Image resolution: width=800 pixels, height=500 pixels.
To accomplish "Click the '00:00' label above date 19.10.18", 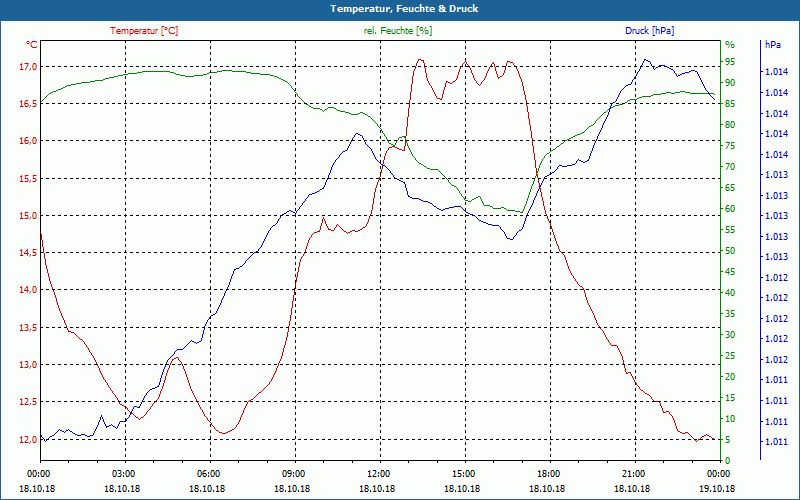I will click(718, 474).
